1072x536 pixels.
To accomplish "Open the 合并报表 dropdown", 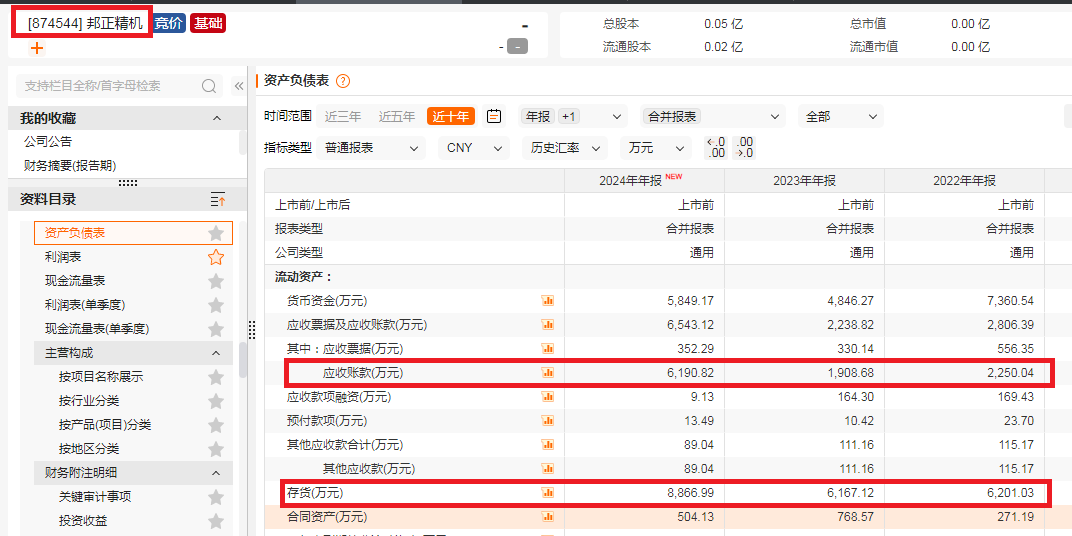I will 713,116.
